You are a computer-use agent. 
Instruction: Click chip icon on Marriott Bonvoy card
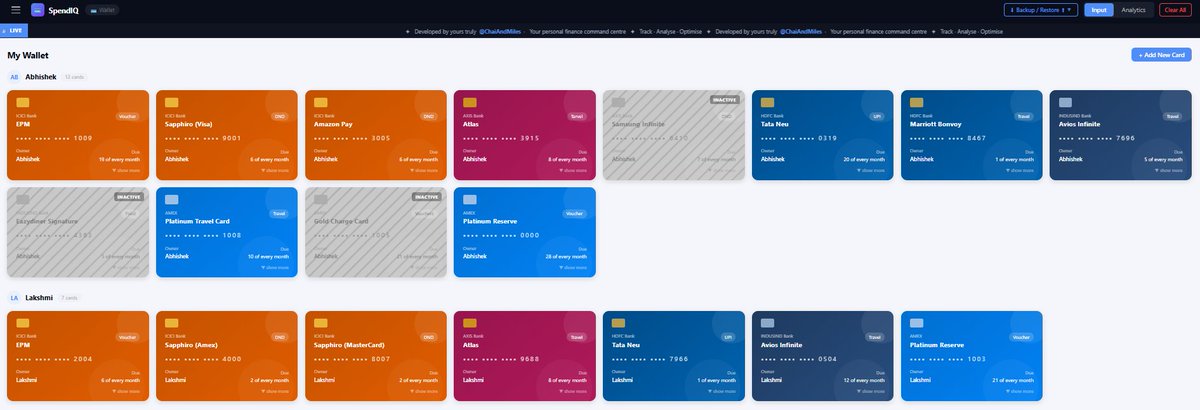point(916,103)
